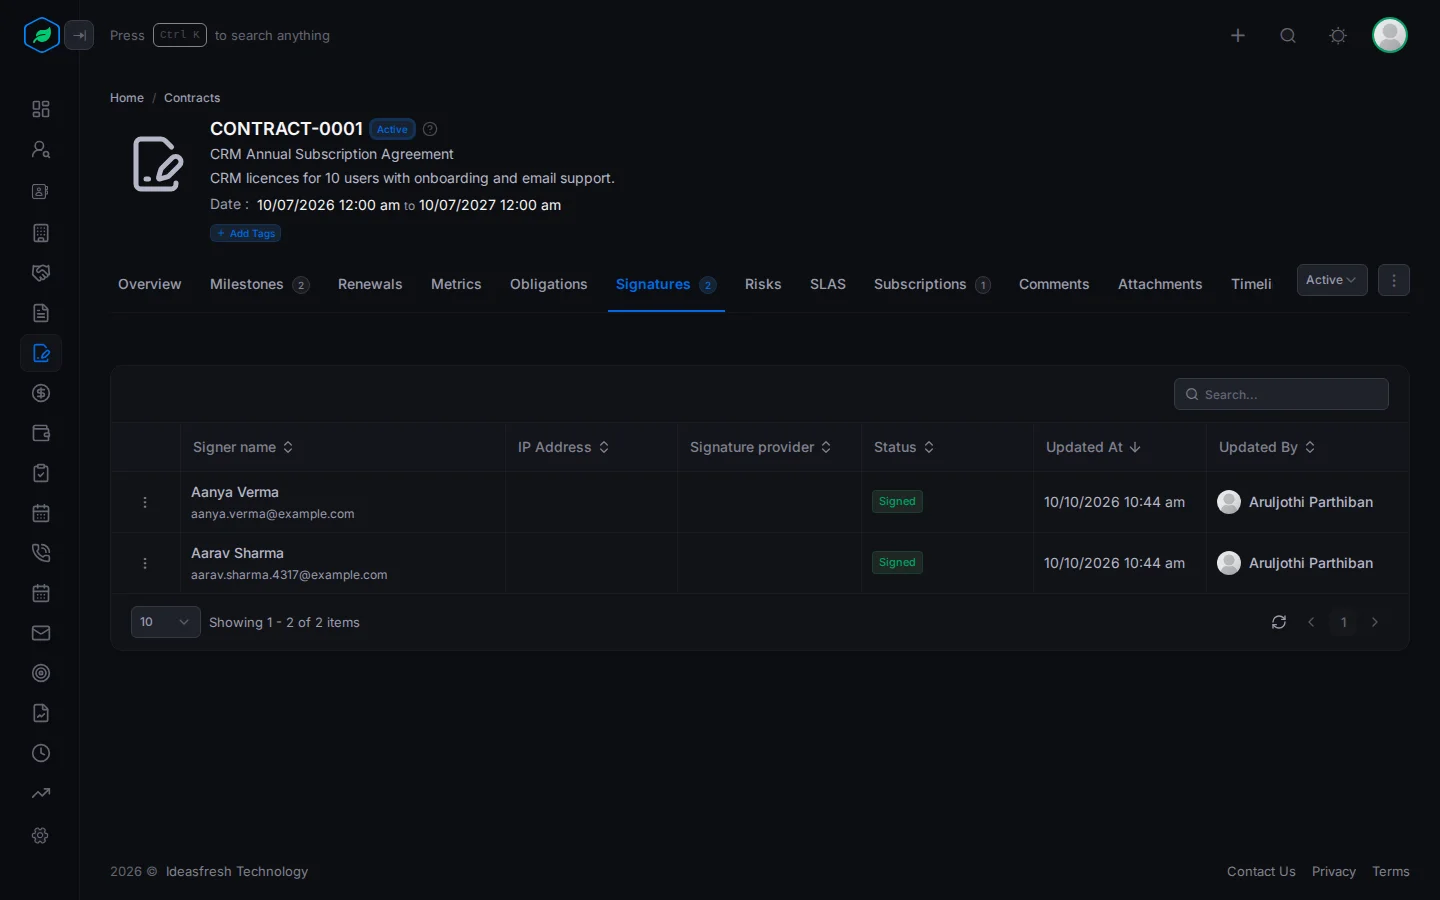Image resolution: width=1440 pixels, height=900 pixels.
Task: Sort by Signer name column
Action: [x=243, y=447]
